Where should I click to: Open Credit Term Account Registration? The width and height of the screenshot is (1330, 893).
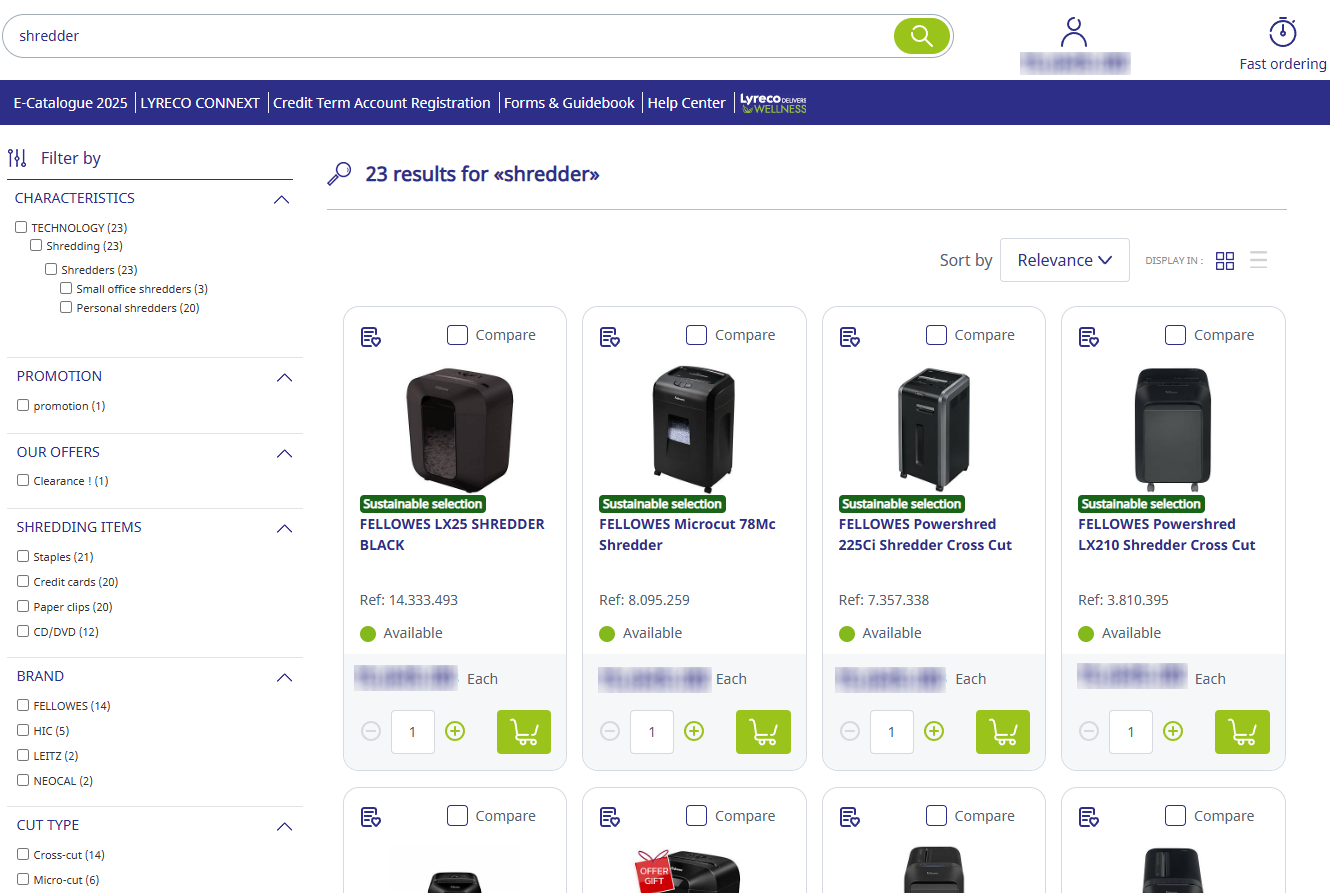(382, 103)
